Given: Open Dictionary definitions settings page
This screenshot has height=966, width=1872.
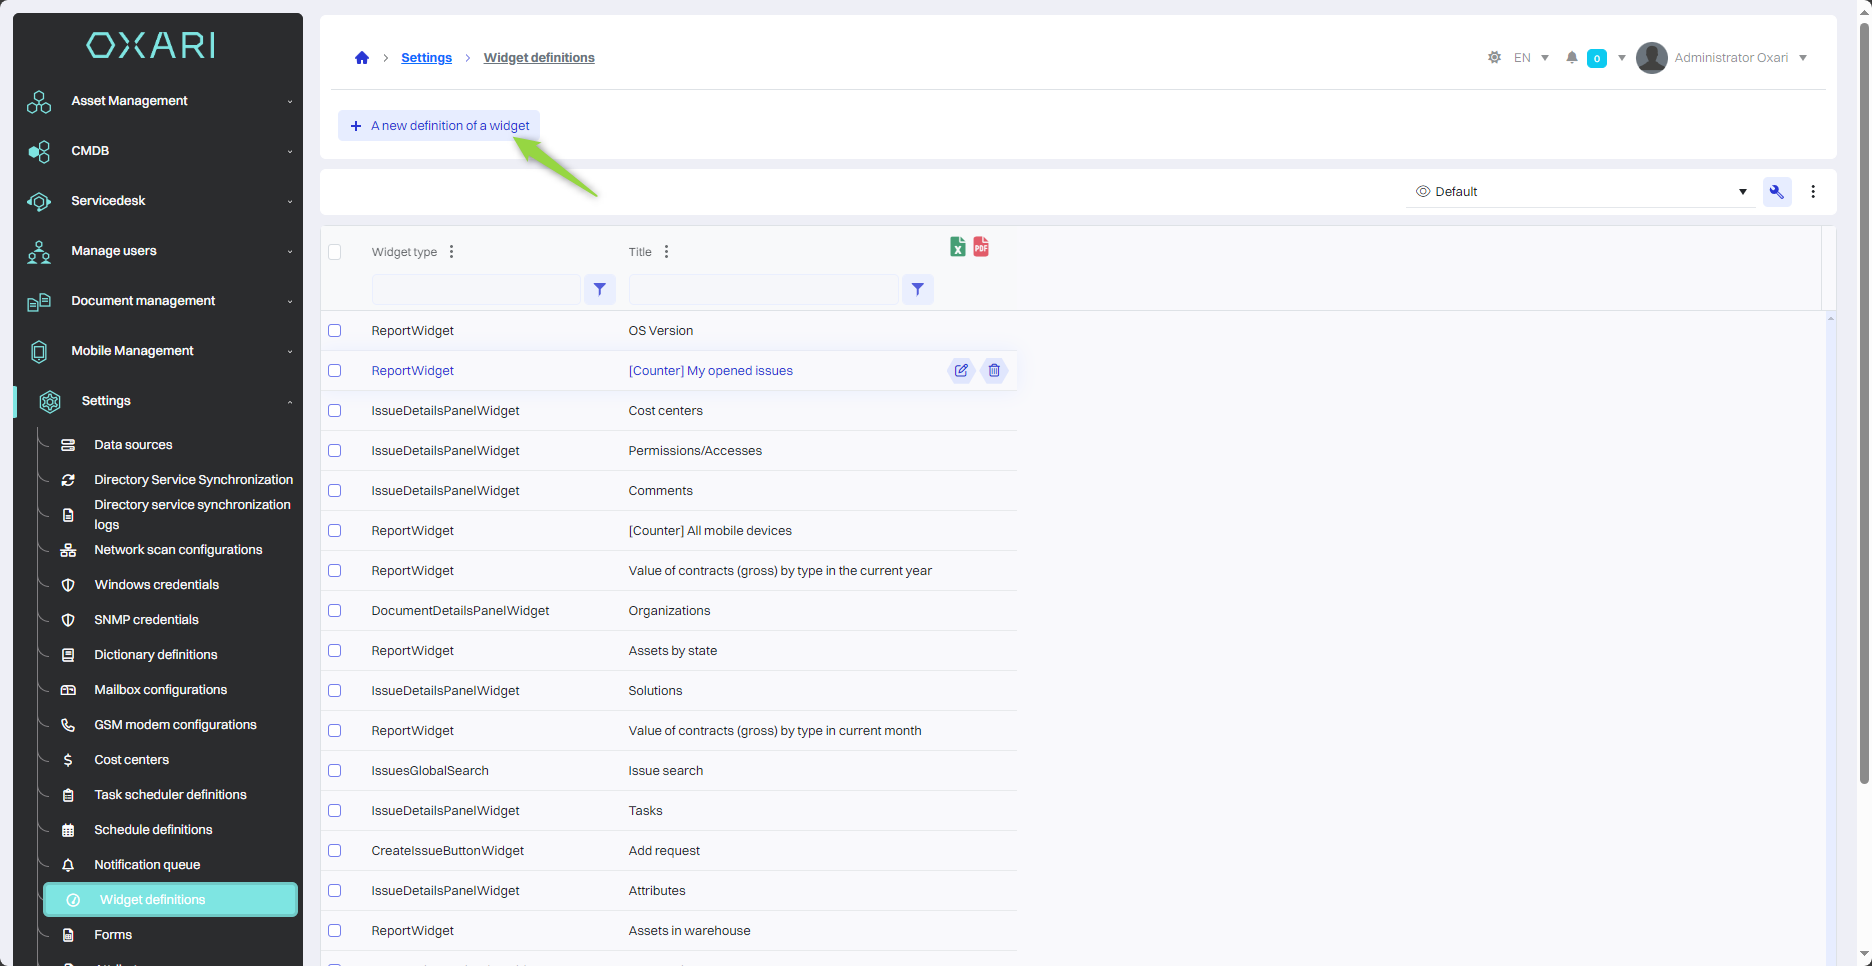Looking at the screenshot, I should pos(155,655).
